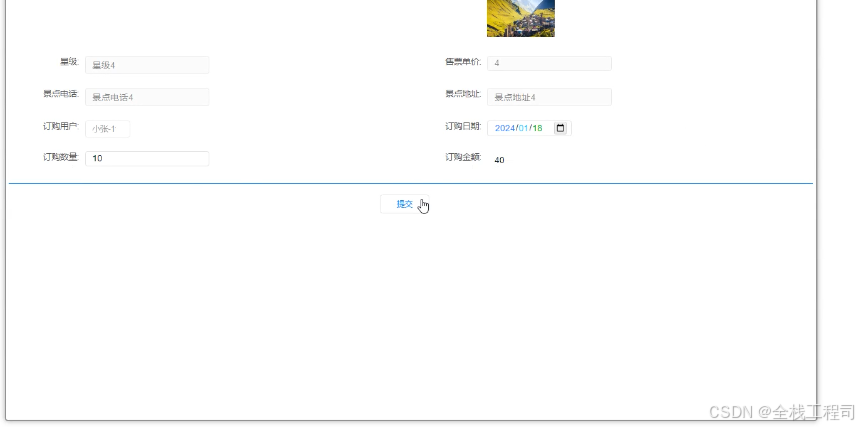This screenshot has height=427, width=860.
Task: Focus the 星级 input field
Action: tap(147, 65)
